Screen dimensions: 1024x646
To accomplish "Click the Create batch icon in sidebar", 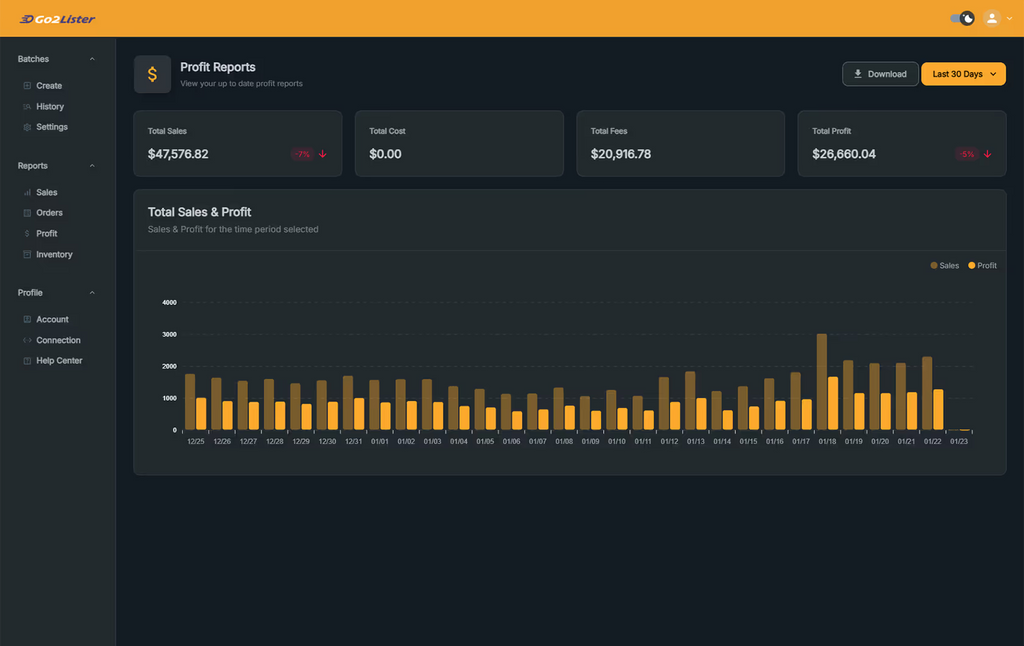I will 27,86.
